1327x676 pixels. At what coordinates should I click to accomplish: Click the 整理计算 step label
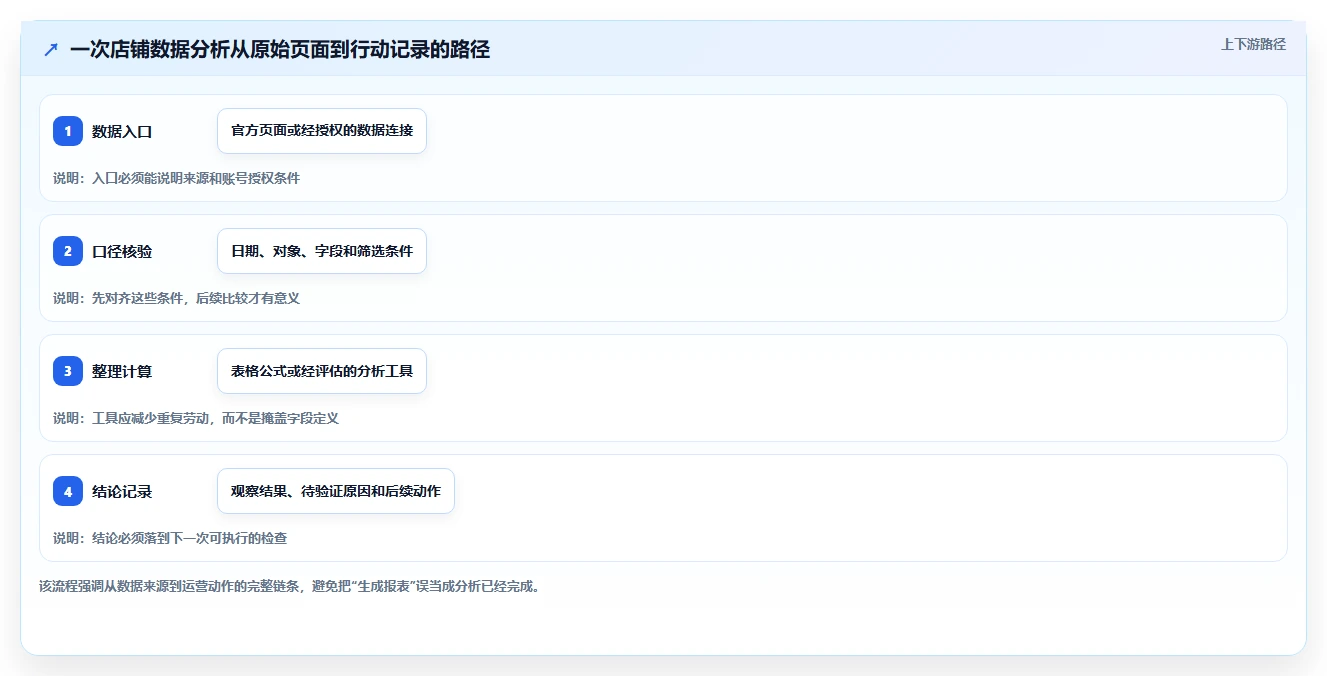[122, 371]
